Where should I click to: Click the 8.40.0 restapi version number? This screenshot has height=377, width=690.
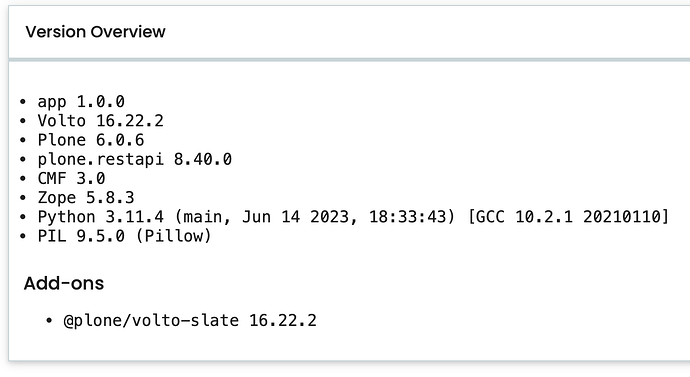[x=202, y=159]
